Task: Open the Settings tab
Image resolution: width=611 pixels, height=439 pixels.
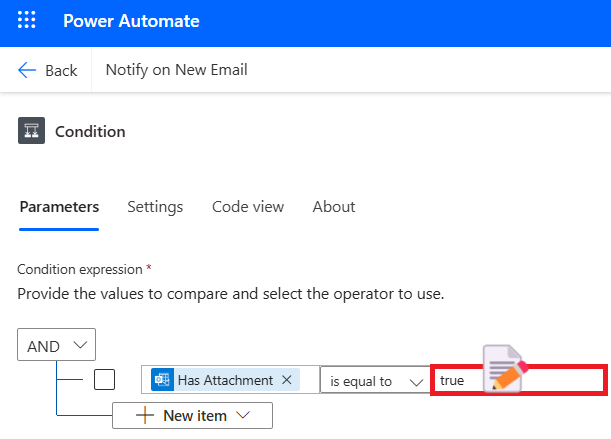Action: pos(155,207)
